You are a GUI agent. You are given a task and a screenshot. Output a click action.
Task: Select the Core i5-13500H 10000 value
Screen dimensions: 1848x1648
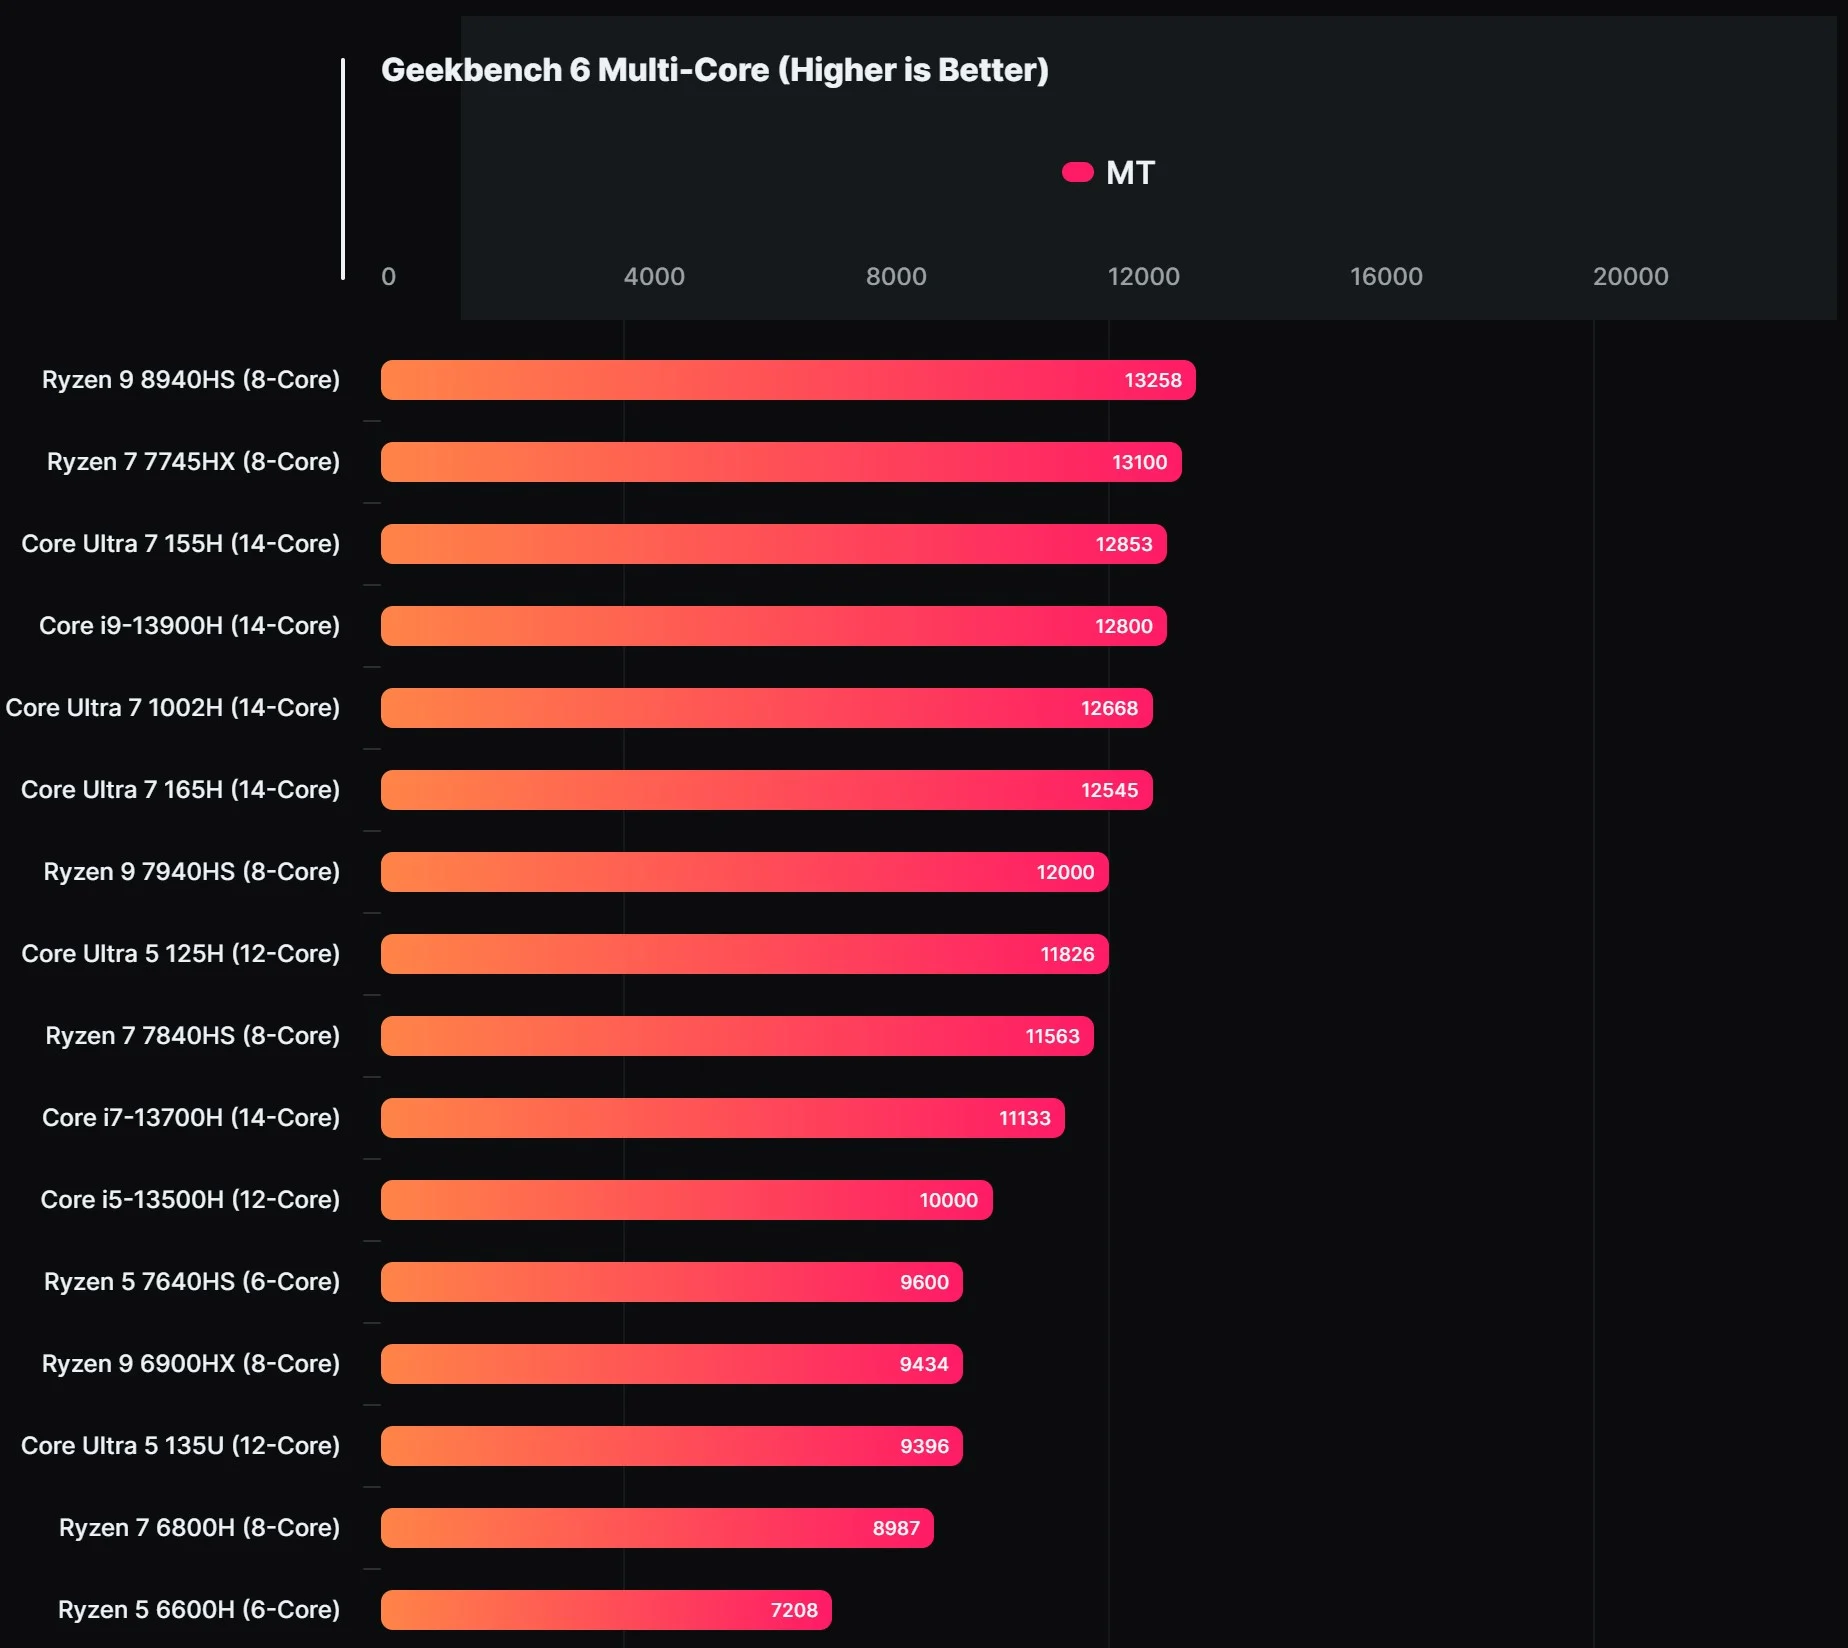[x=948, y=1200]
